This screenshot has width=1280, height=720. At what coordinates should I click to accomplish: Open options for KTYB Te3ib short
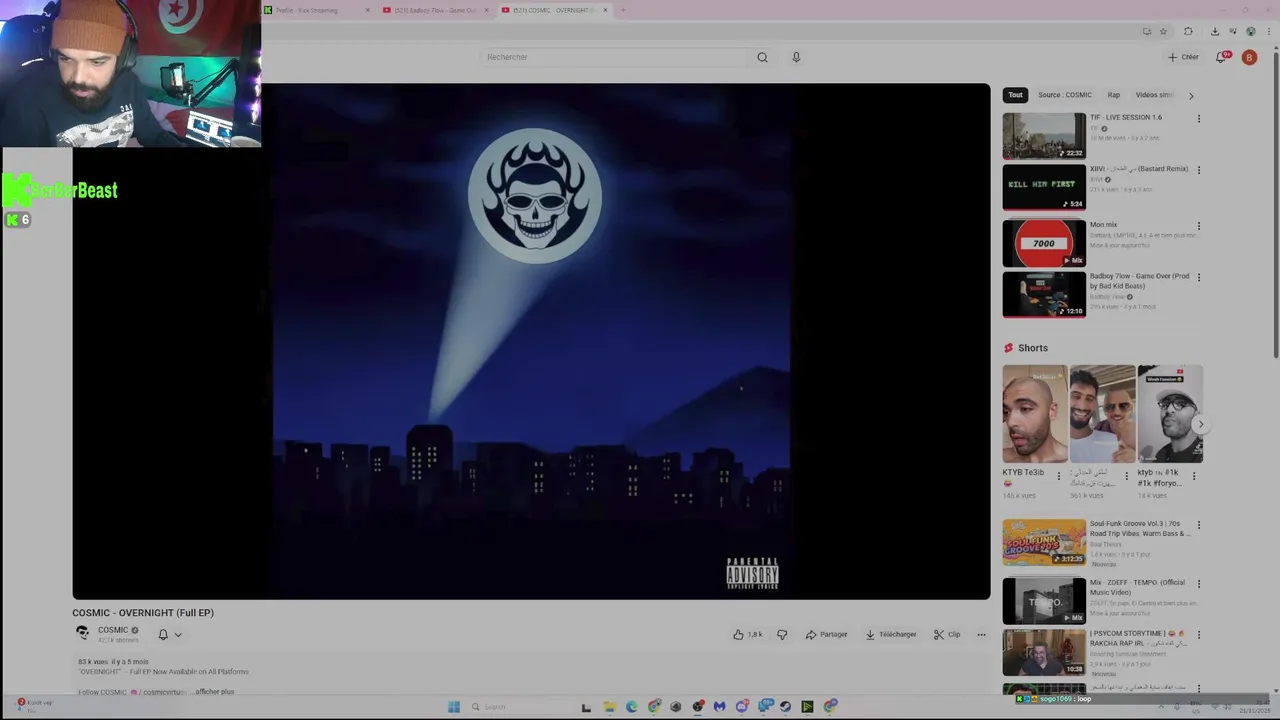coord(1059,476)
